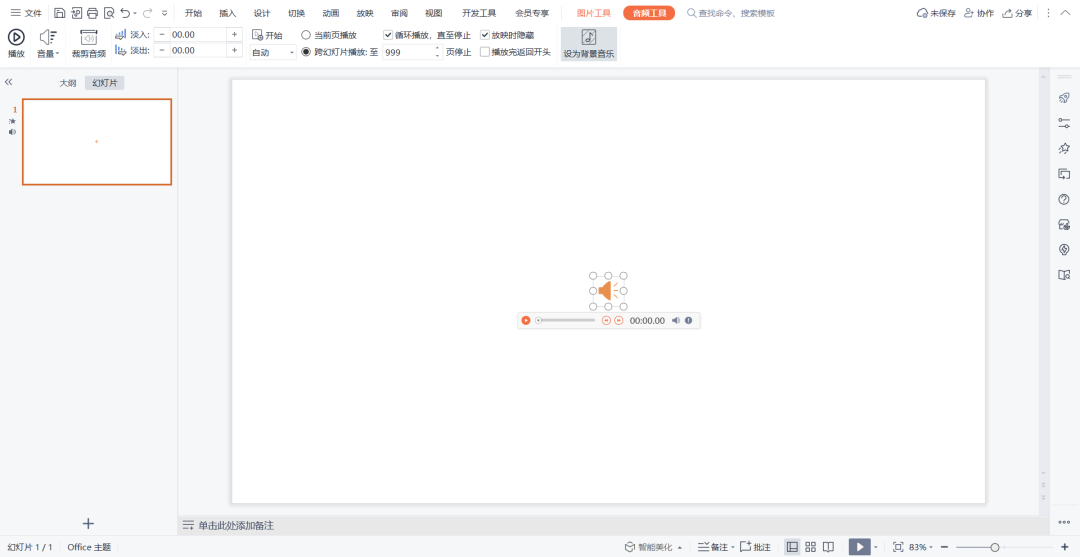Open the properties sliders icon in sidebar
The height and width of the screenshot is (557, 1080).
coord(1064,123)
